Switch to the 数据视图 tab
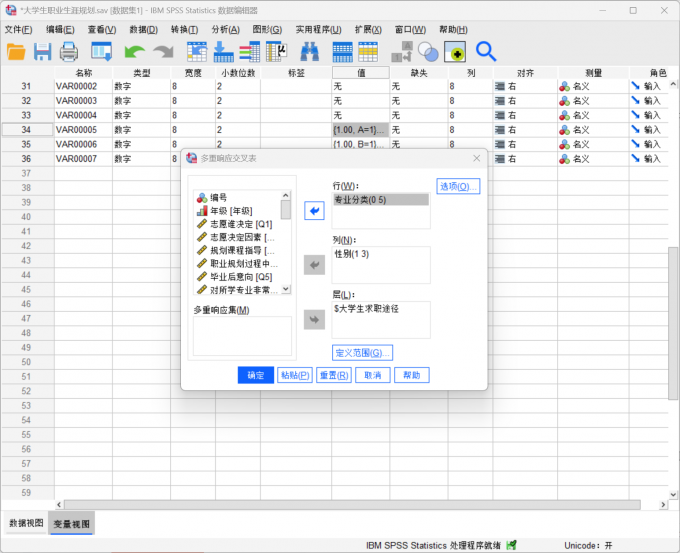 click(26, 523)
